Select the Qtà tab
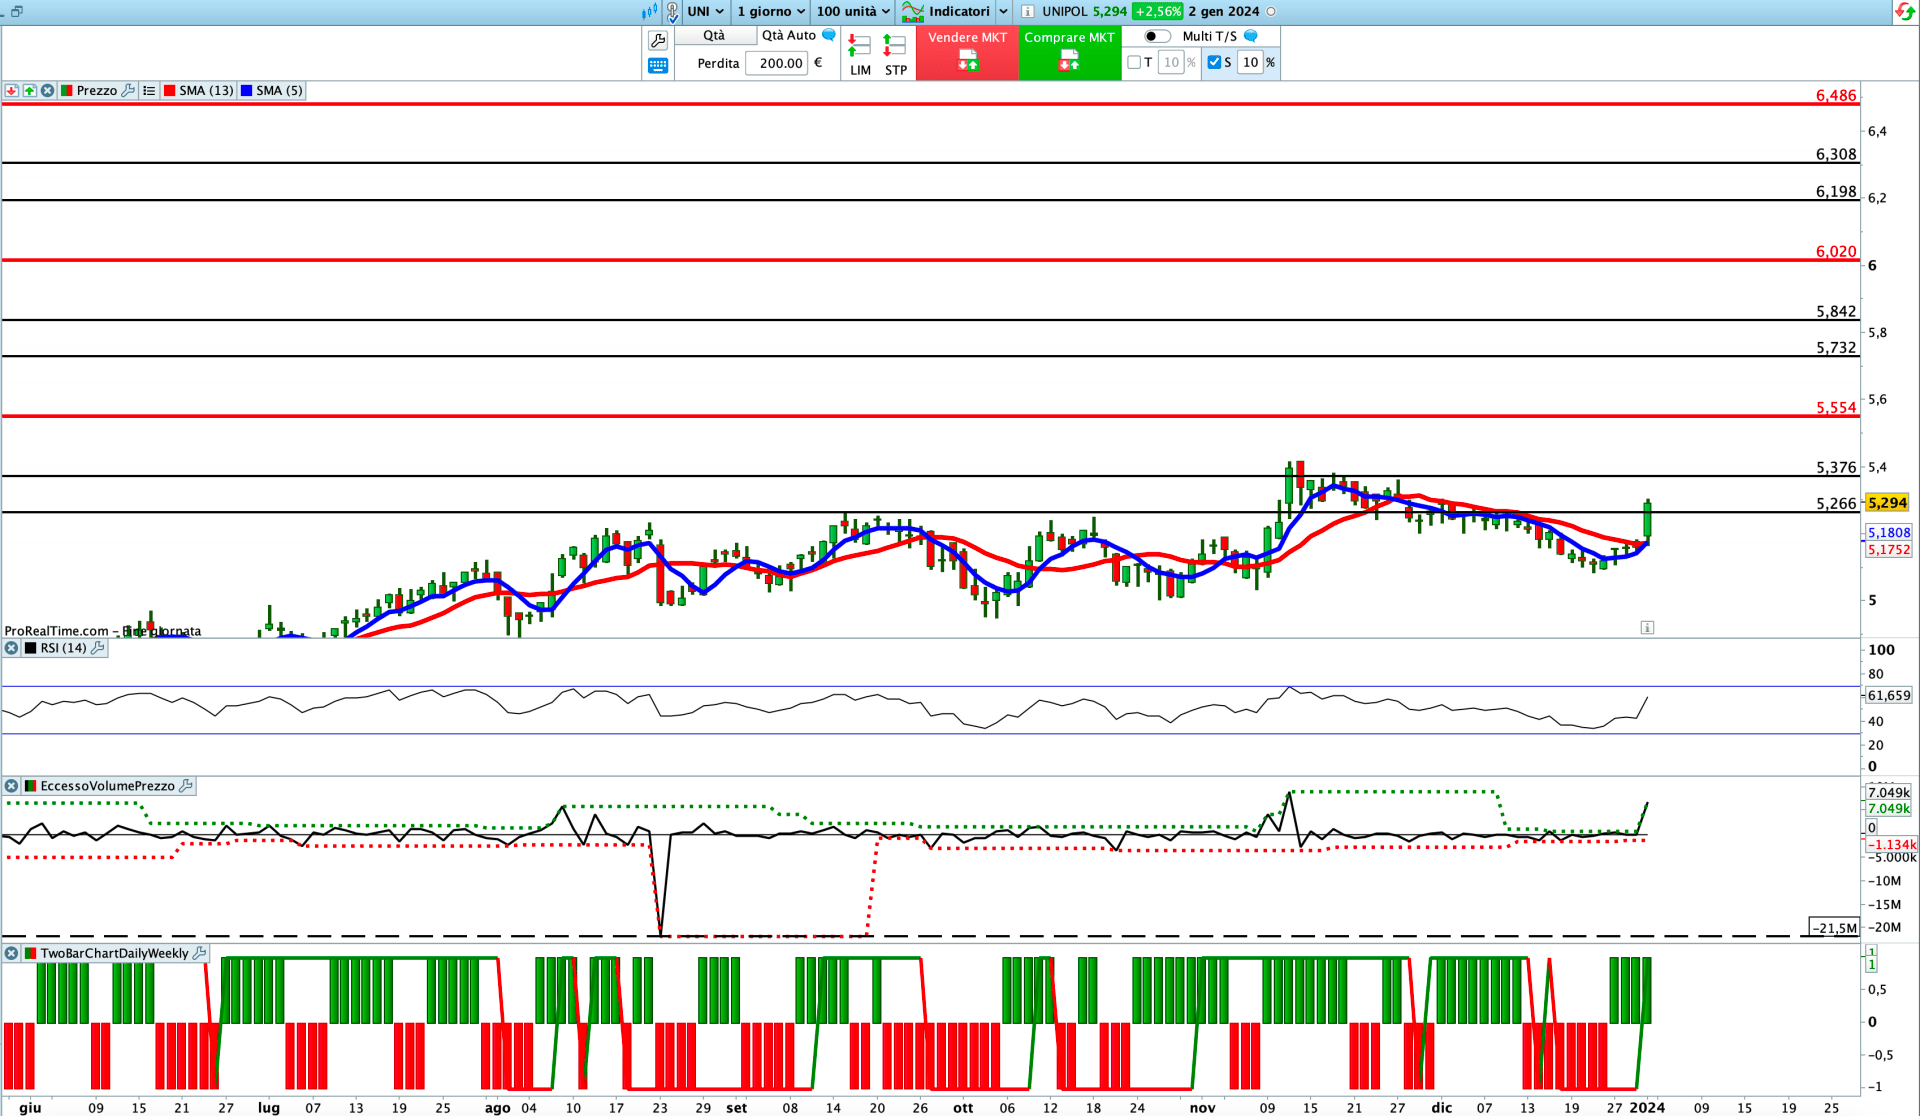 coord(714,35)
